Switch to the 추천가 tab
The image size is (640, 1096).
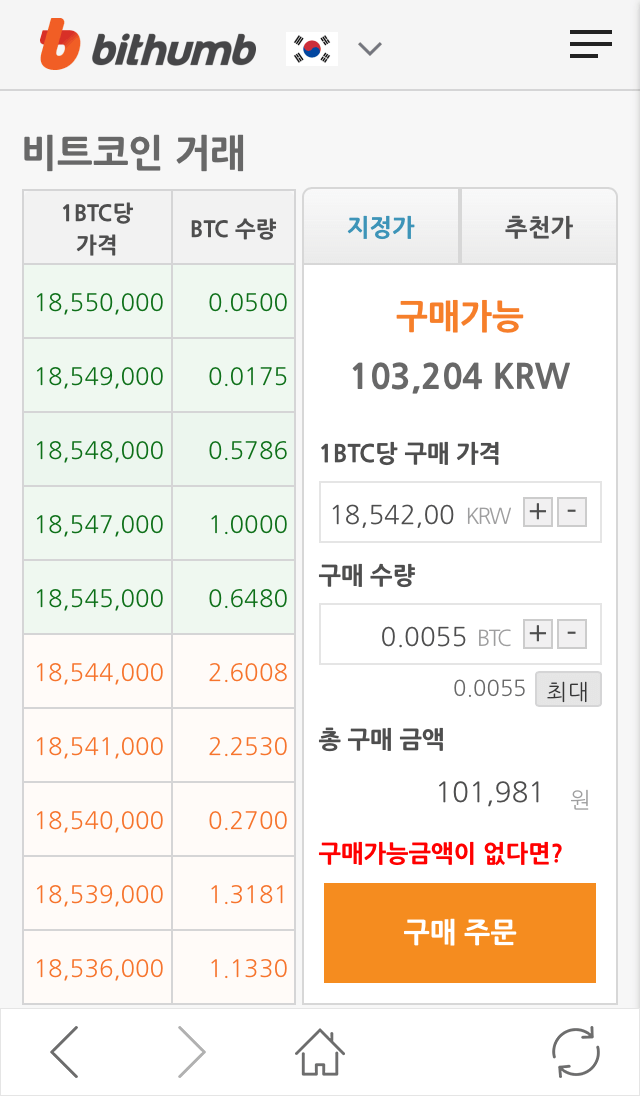pos(538,228)
